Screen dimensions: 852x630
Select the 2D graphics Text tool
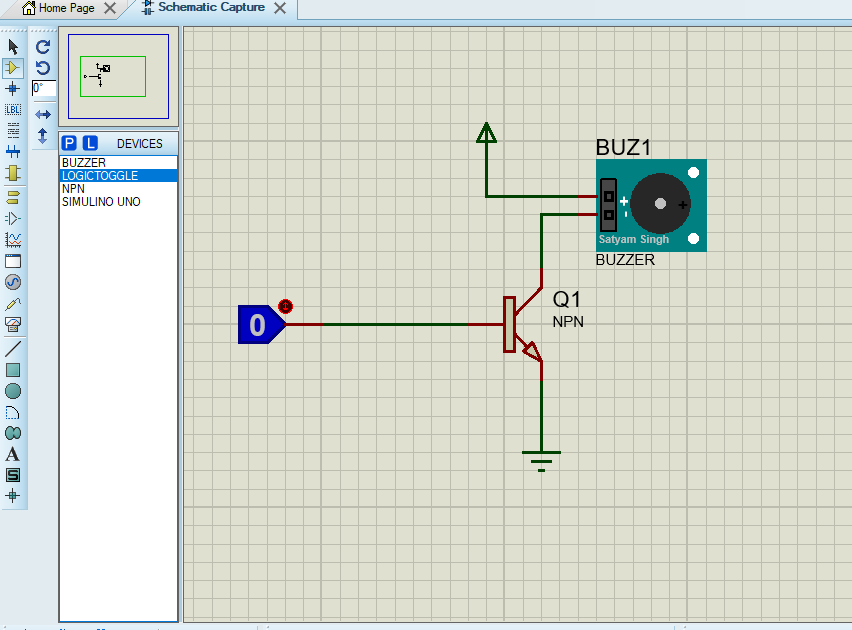tap(13, 453)
